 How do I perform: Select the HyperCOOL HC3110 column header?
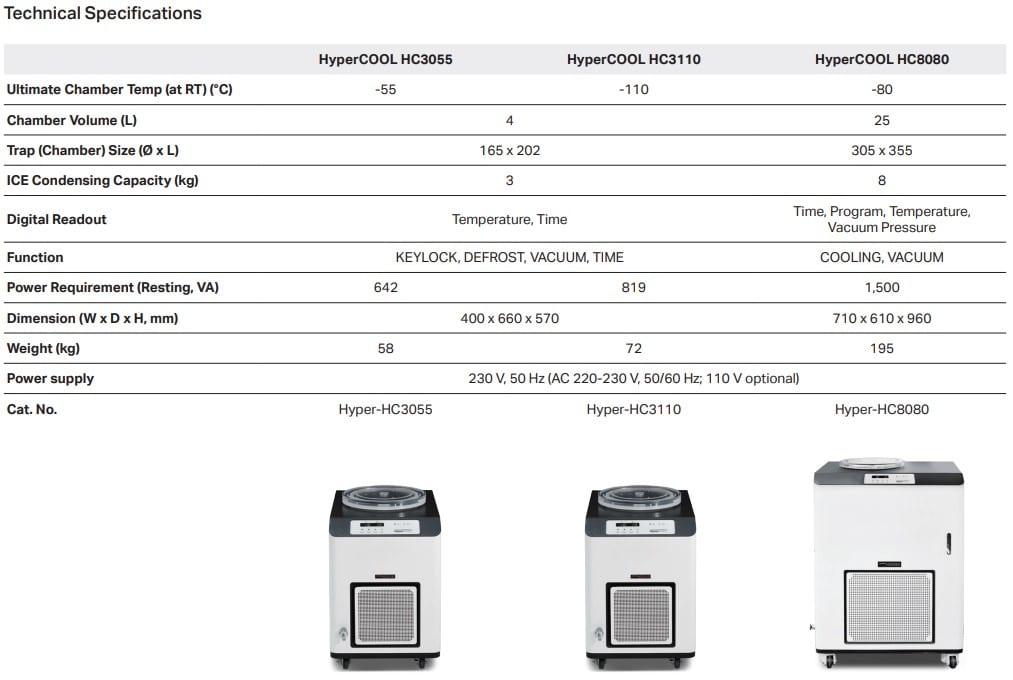[633, 60]
